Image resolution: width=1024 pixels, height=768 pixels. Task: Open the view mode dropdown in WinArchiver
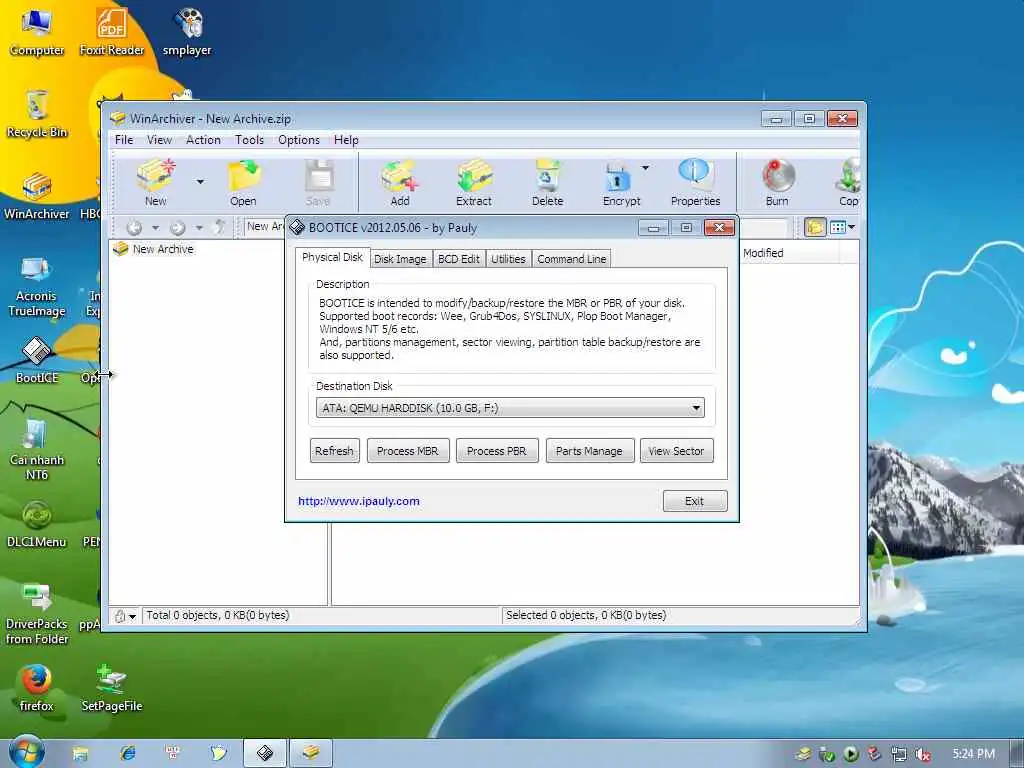[x=852, y=227]
